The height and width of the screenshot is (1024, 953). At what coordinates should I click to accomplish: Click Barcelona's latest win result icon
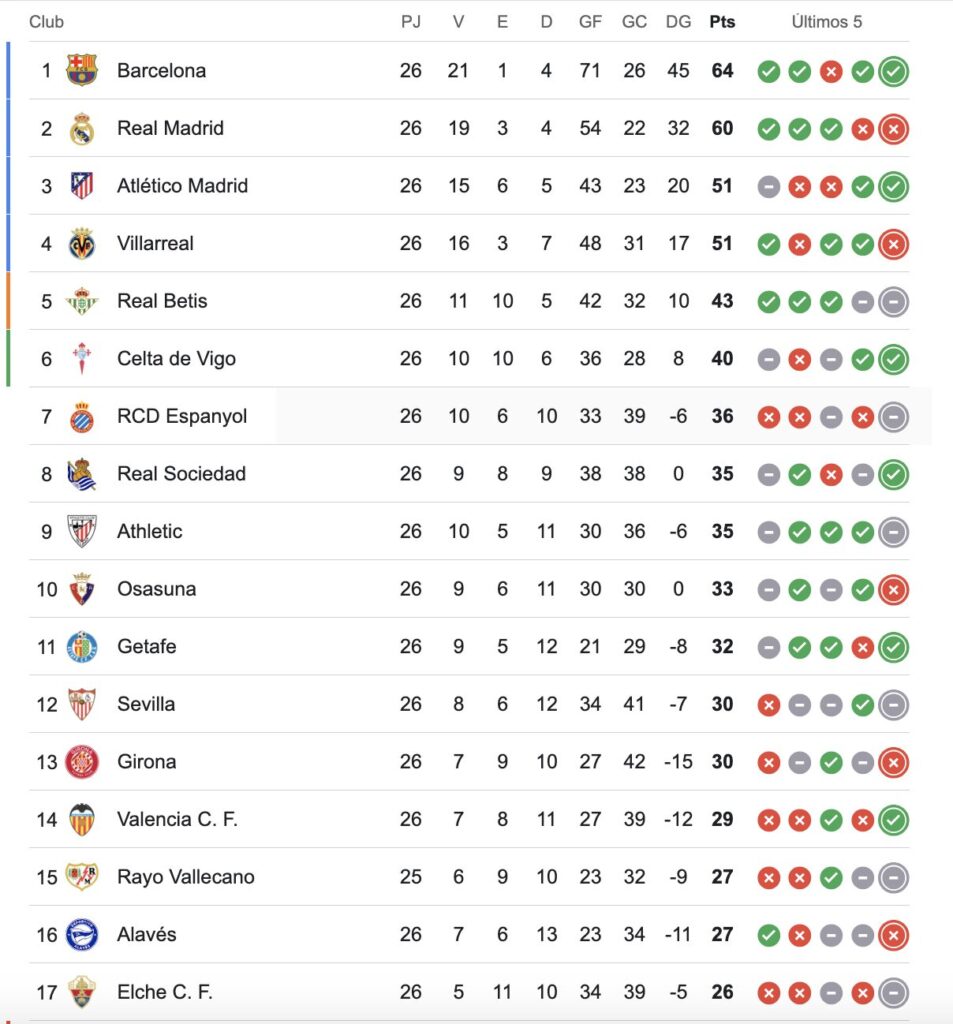(893, 71)
